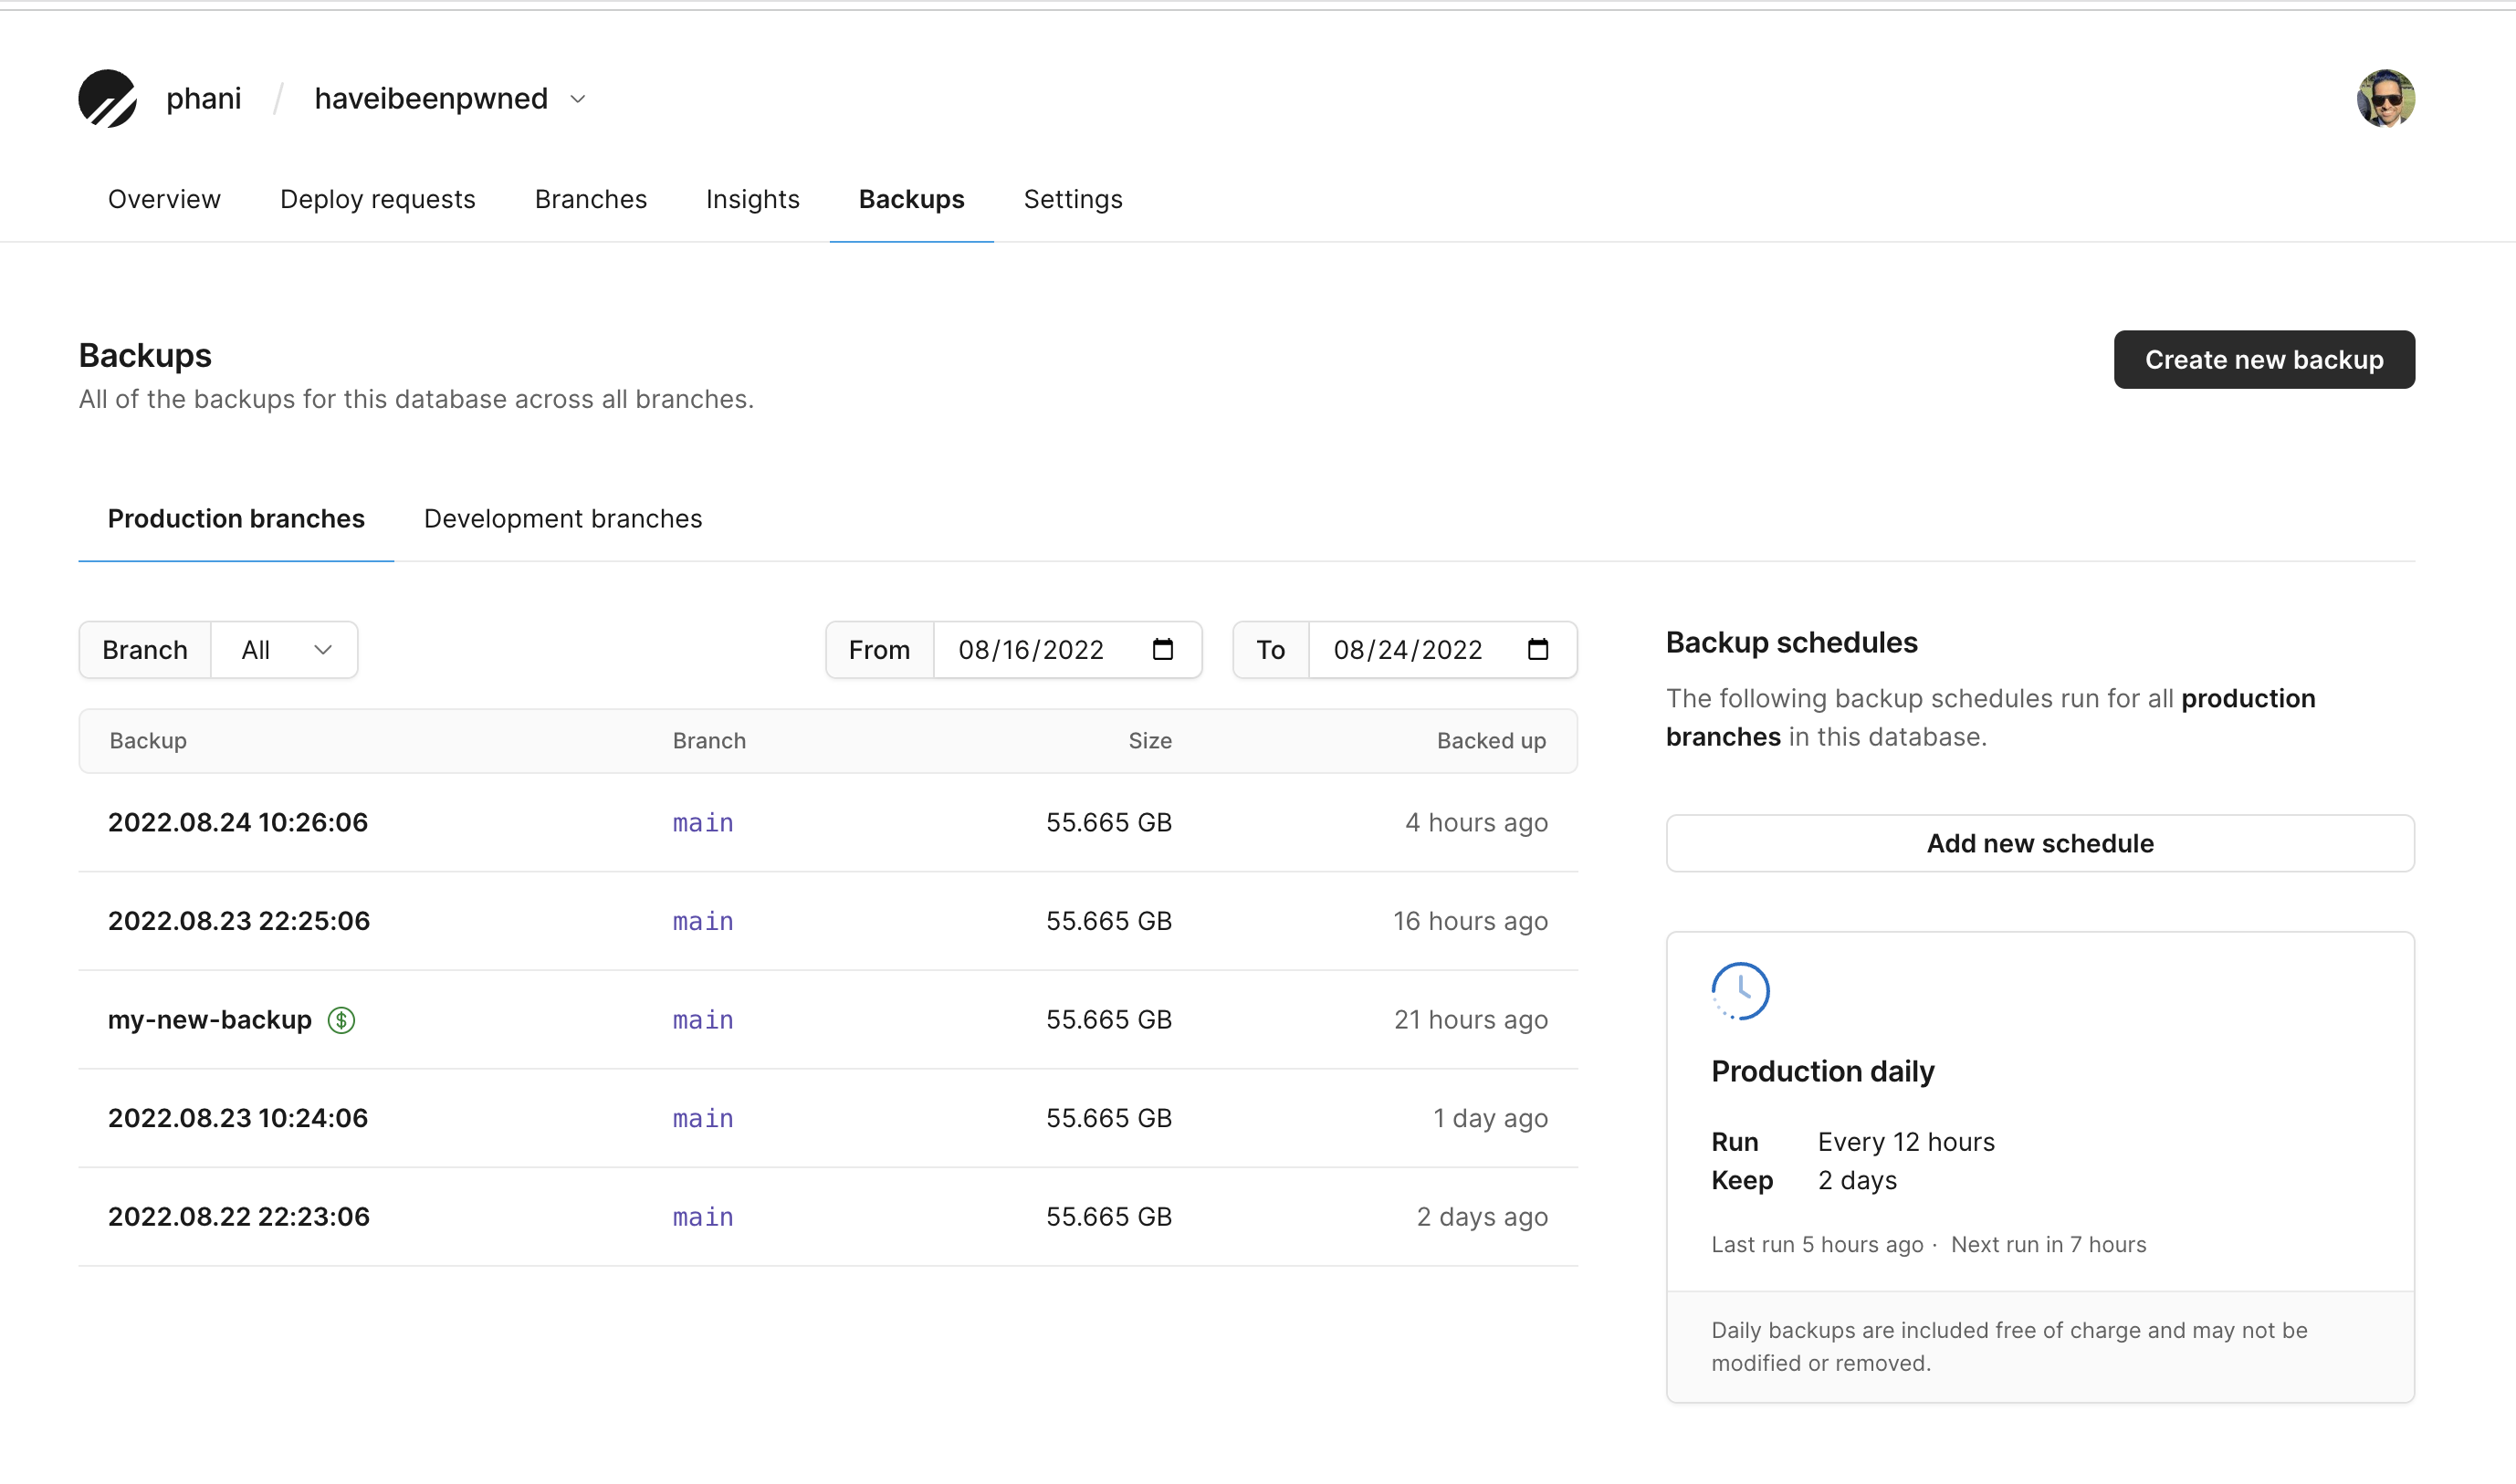
Task: Click Add new schedule button
Action: (2040, 842)
